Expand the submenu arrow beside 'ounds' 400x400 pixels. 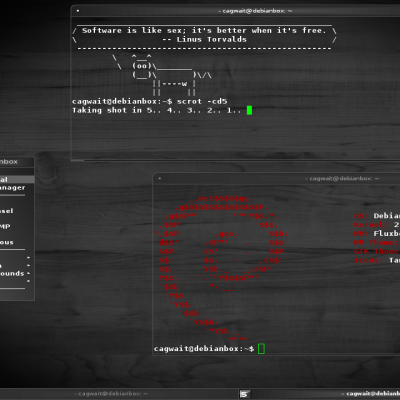click(x=28, y=273)
